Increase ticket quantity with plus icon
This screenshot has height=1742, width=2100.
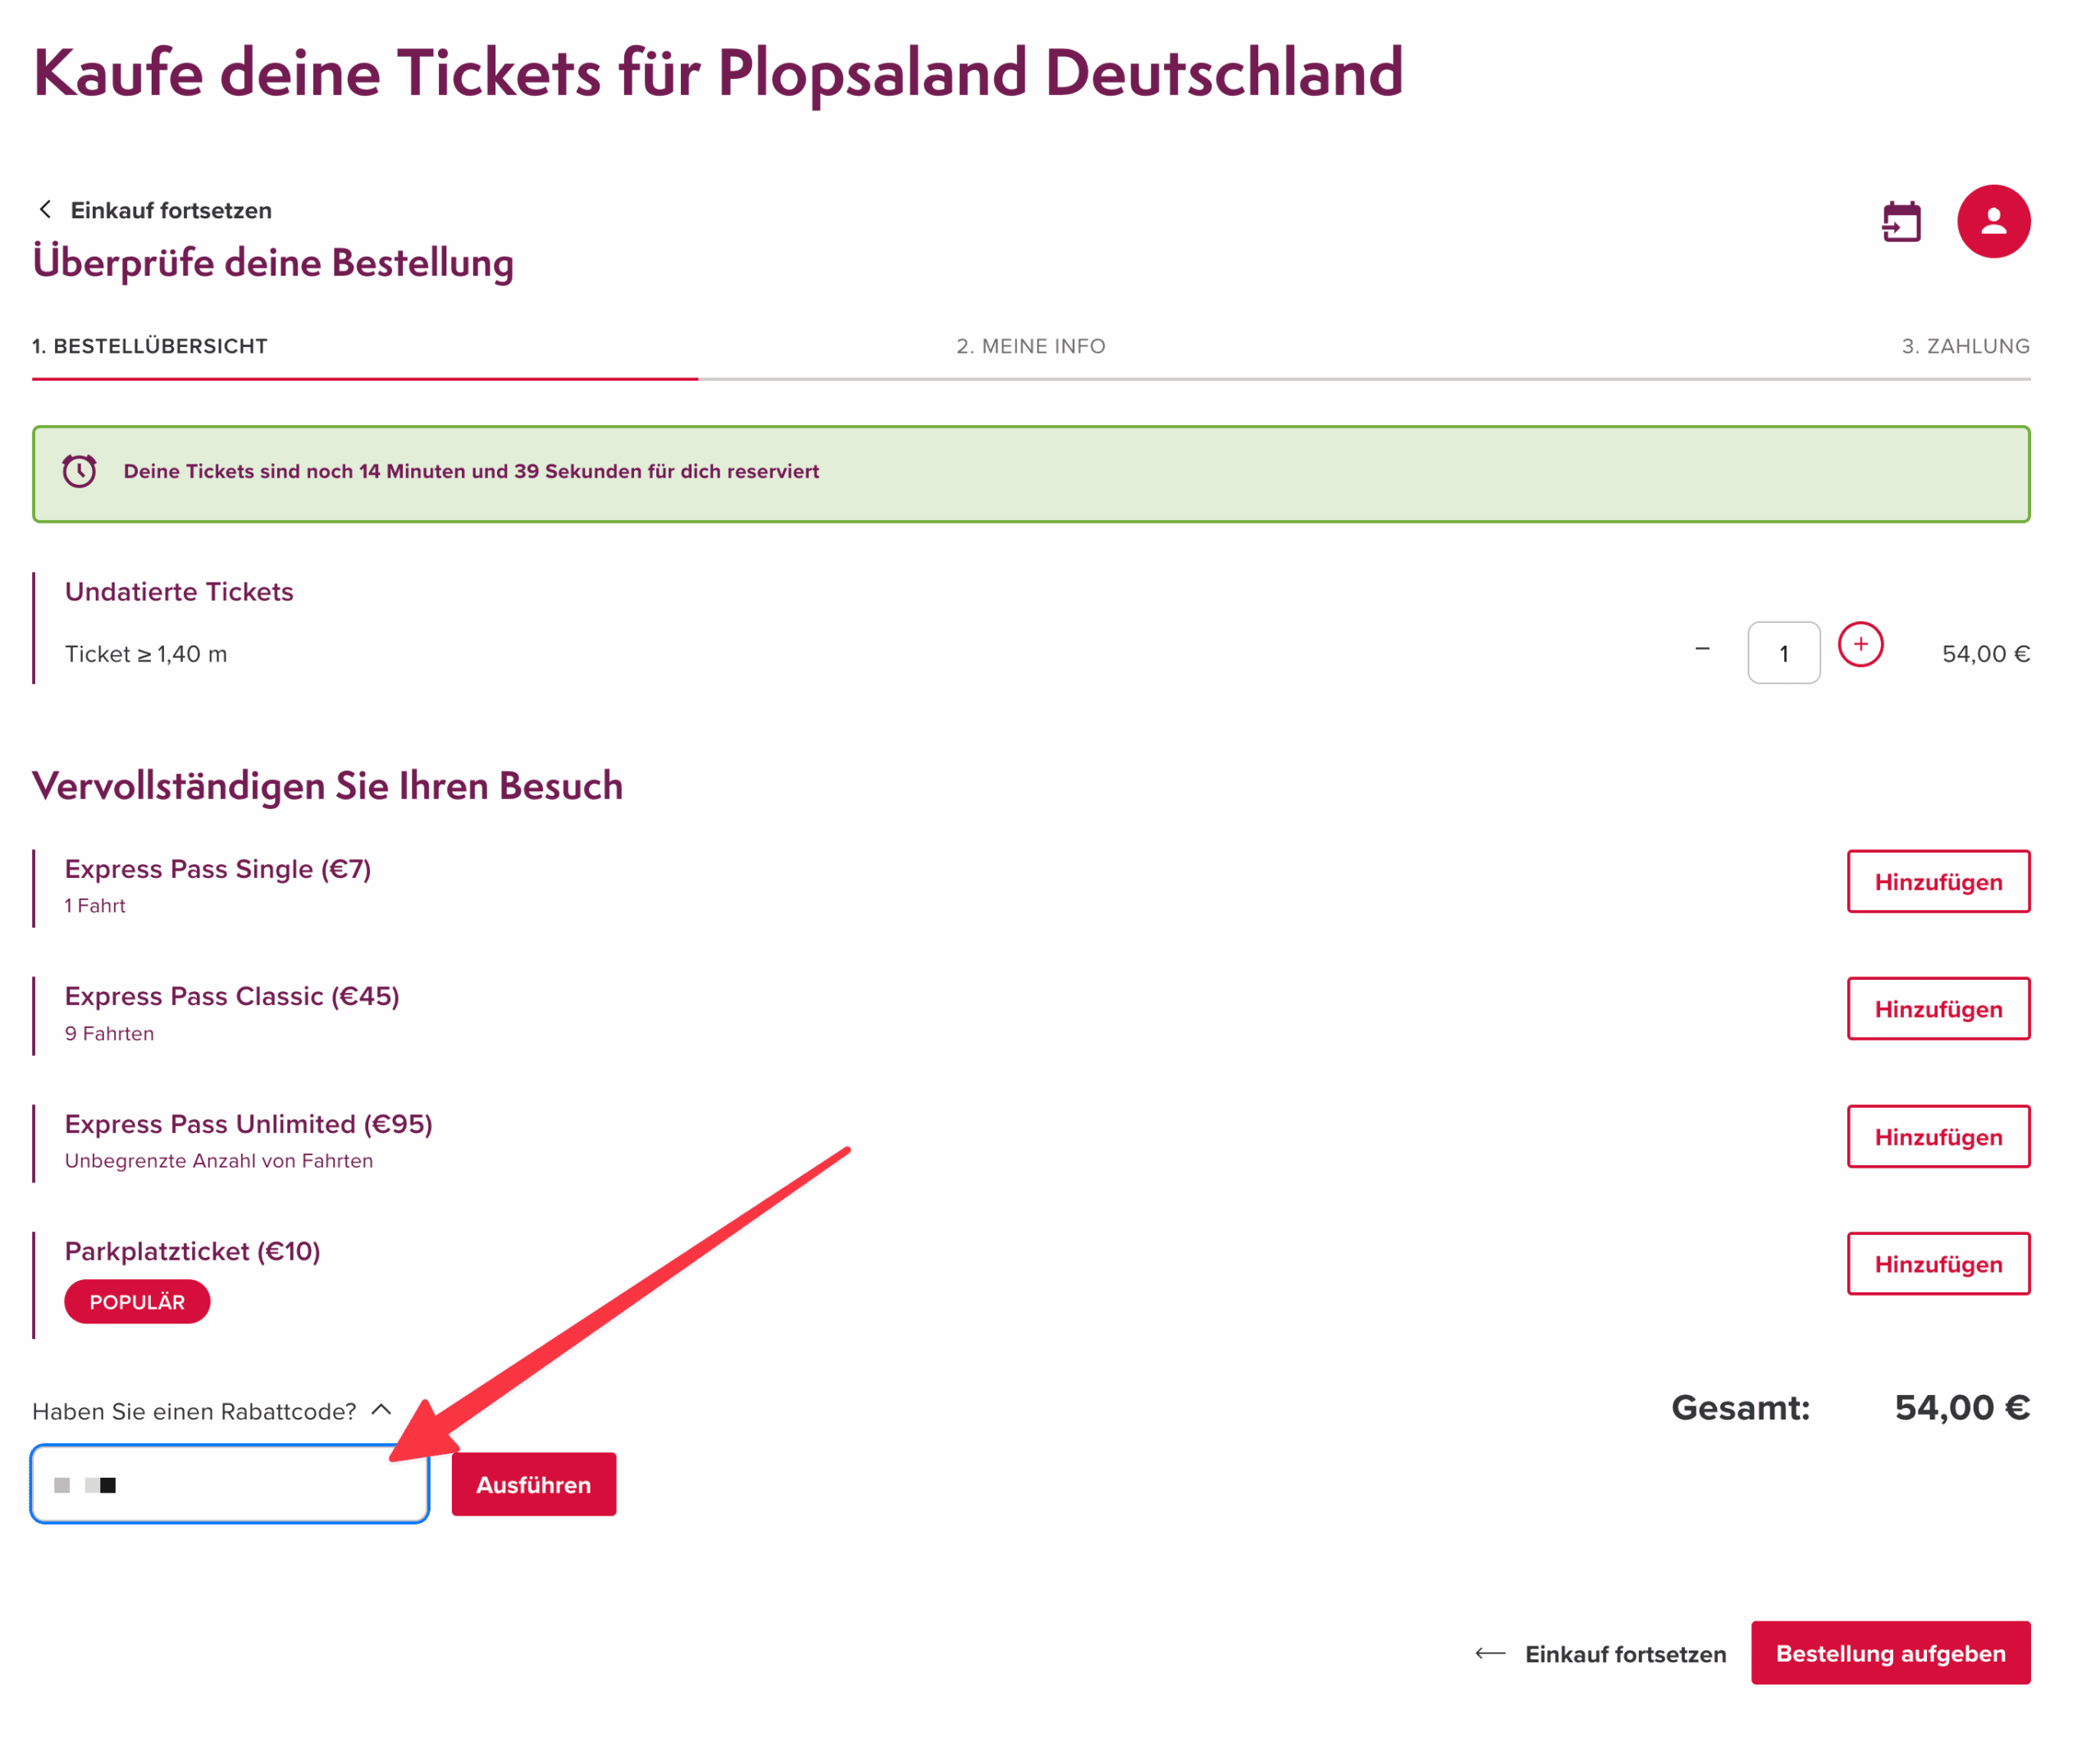pos(1860,645)
